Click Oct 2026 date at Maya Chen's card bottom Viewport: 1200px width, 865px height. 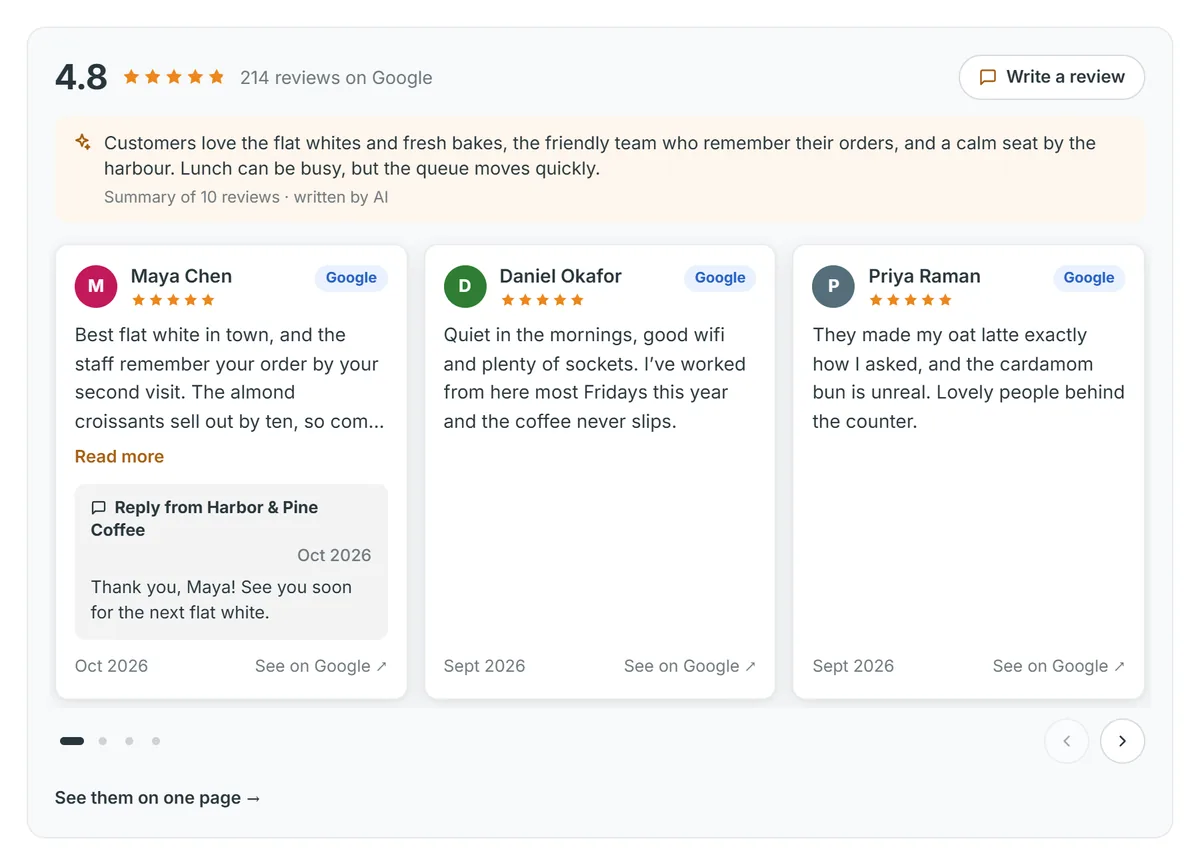point(111,666)
